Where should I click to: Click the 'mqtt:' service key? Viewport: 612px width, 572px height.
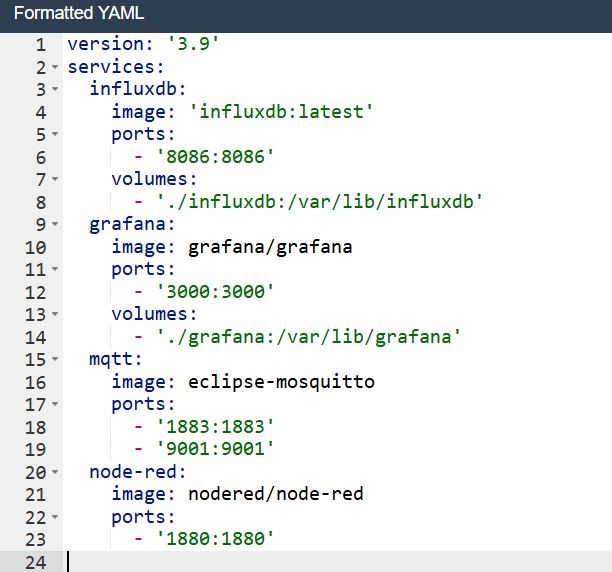pyautogui.click(x=116, y=360)
